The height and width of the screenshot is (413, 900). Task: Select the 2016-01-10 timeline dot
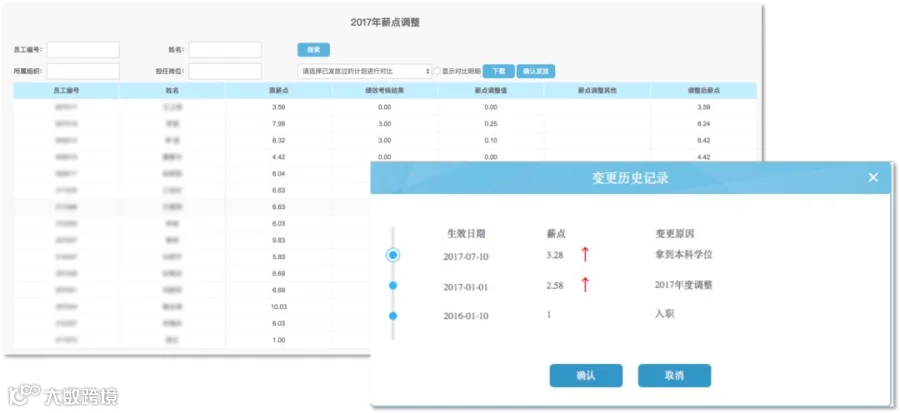(x=393, y=315)
